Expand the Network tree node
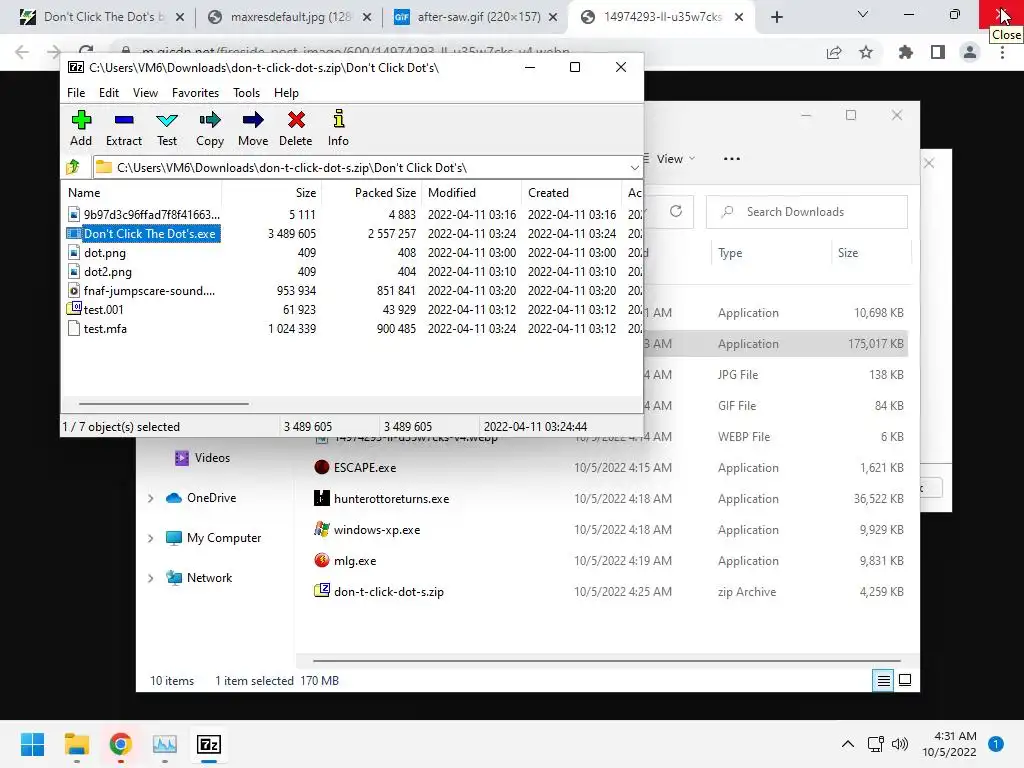Image resolution: width=1024 pixels, height=768 pixels. tap(150, 578)
